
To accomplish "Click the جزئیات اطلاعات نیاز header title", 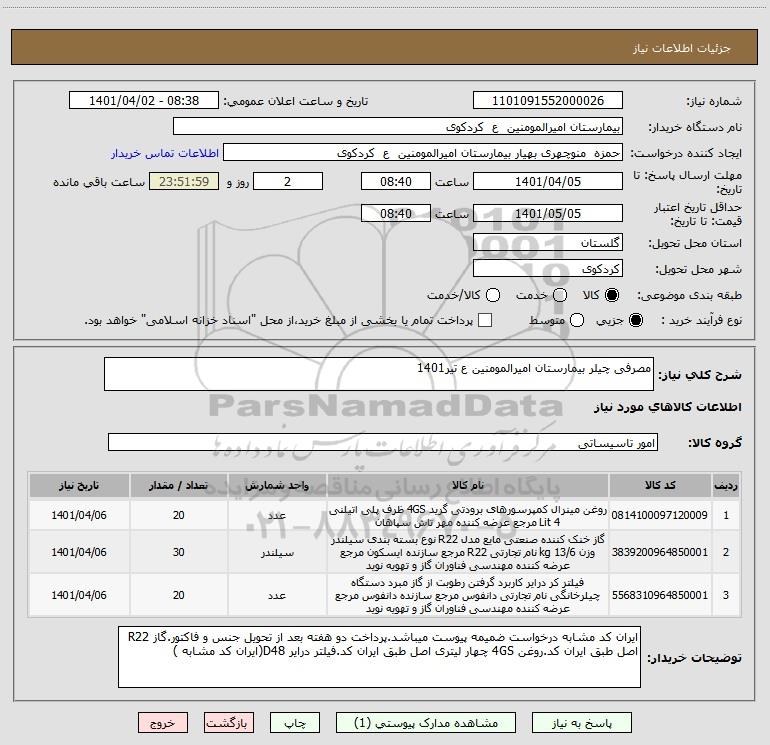I will click(x=681, y=48).
